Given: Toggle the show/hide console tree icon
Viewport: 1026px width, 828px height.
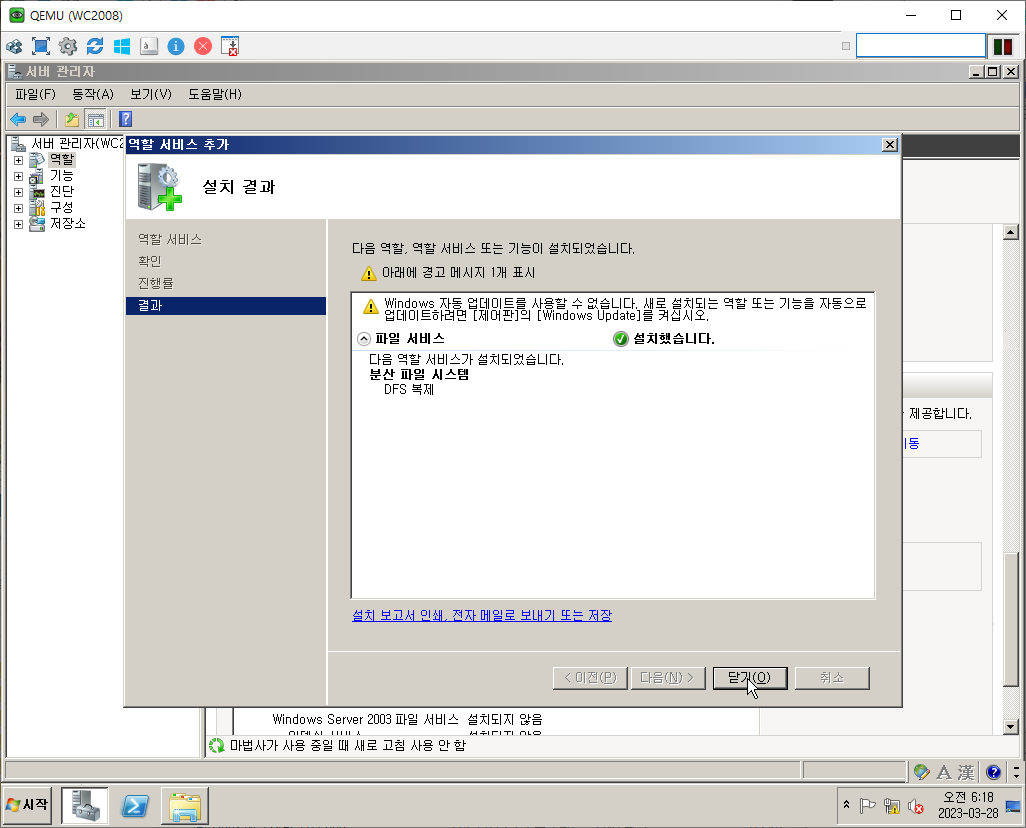Looking at the screenshot, I should tap(96, 119).
